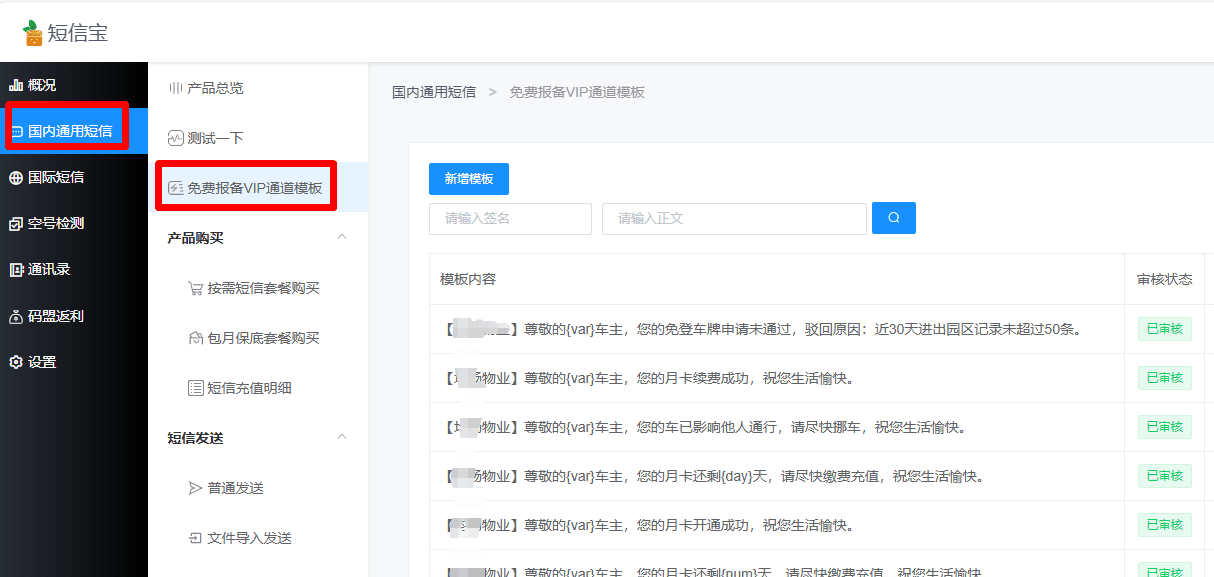Screen dimensions: 1214x577
Task: Collapse the 短信发送 section
Action: tap(342, 437)
